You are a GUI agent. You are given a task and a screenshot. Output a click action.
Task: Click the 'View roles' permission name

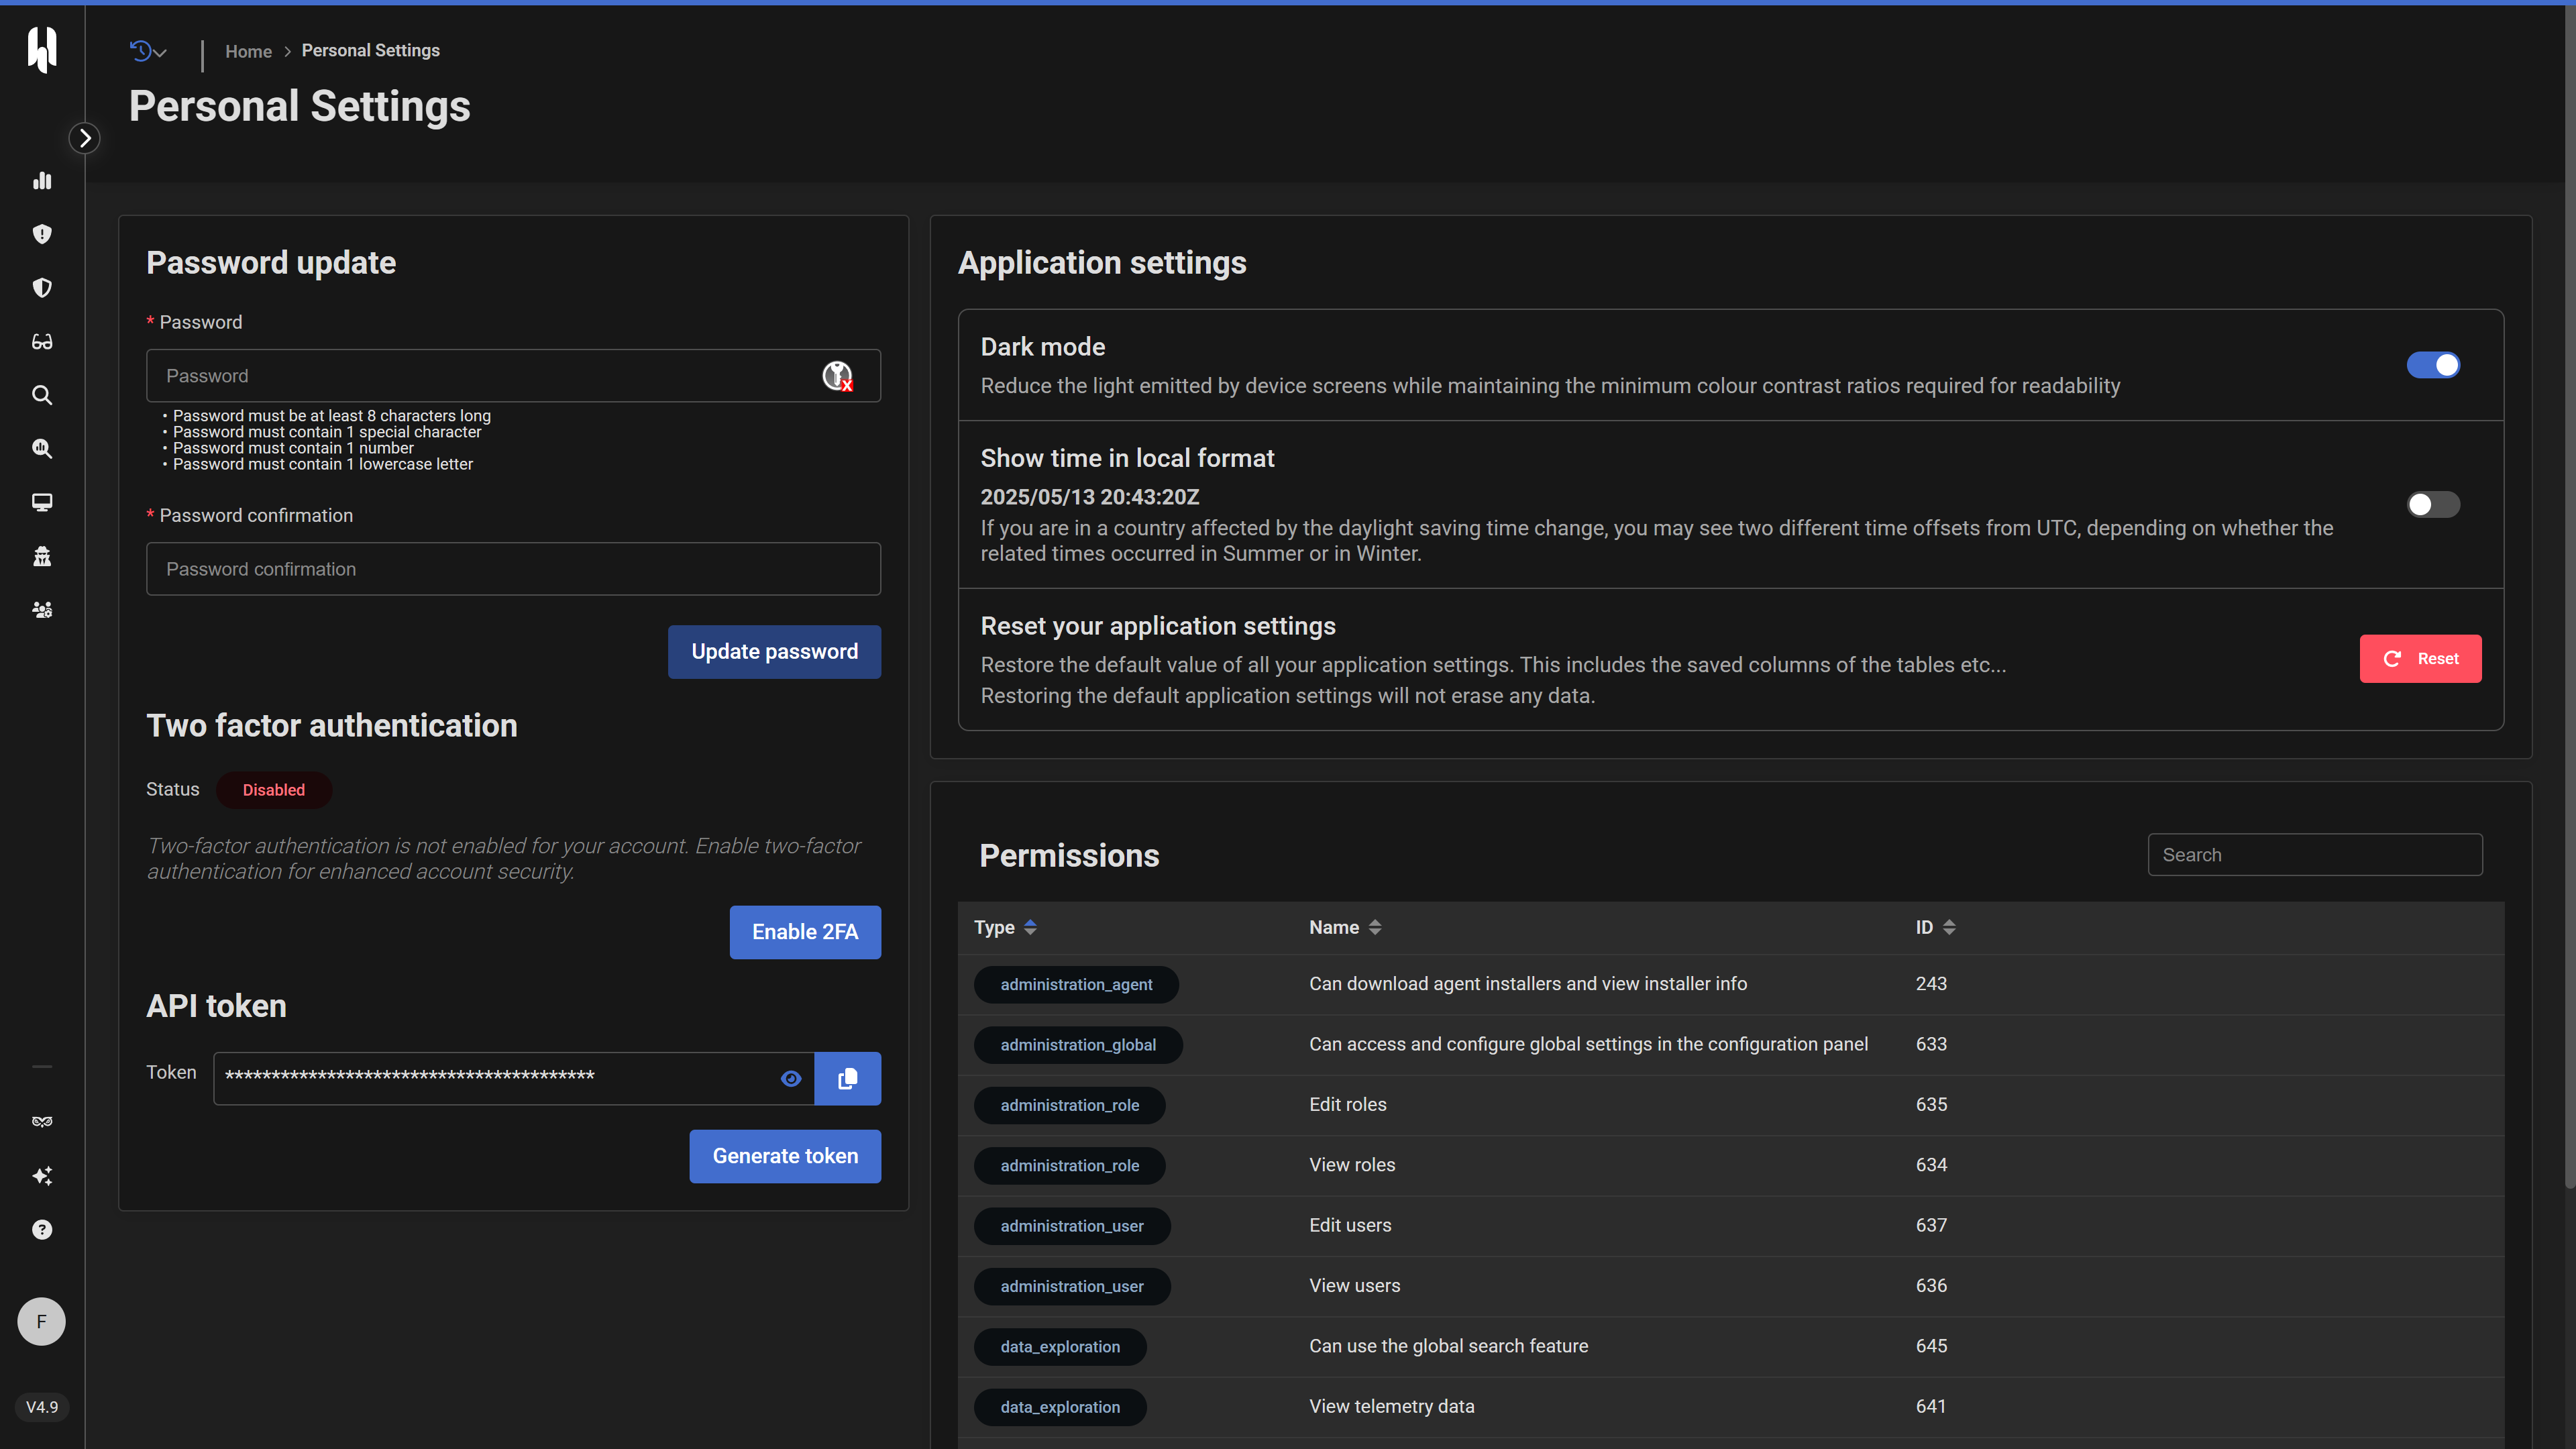pyautogui.click(x=1352, y=1165)
